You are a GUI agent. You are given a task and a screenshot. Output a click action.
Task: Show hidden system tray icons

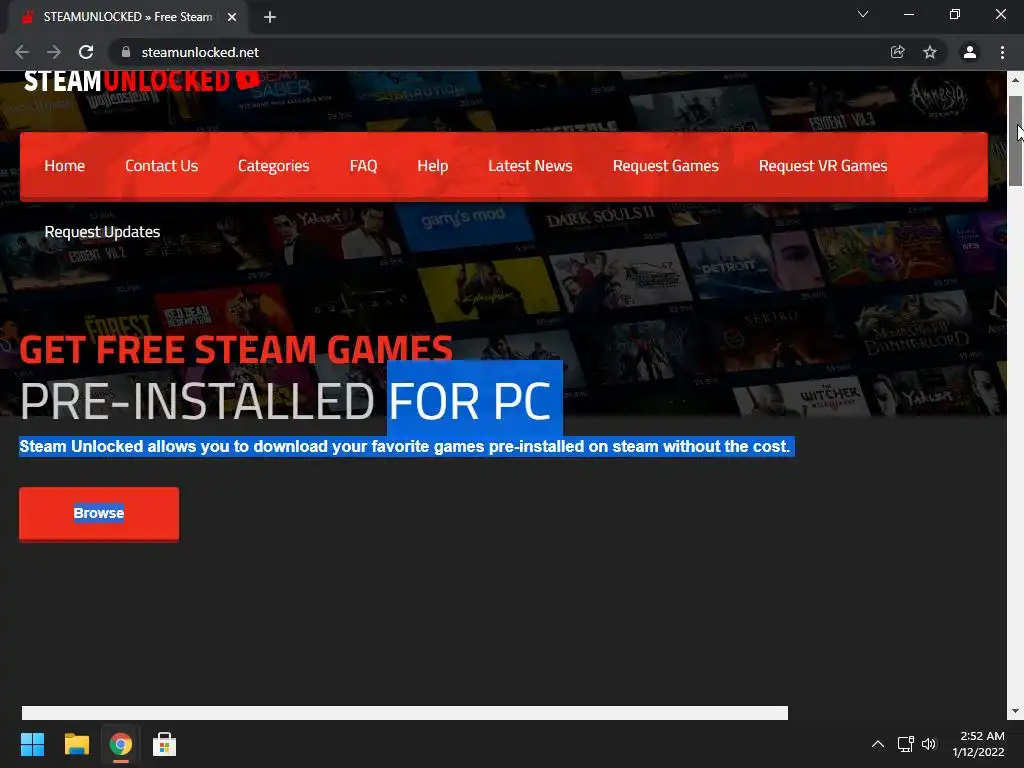(x=878, y=744)
